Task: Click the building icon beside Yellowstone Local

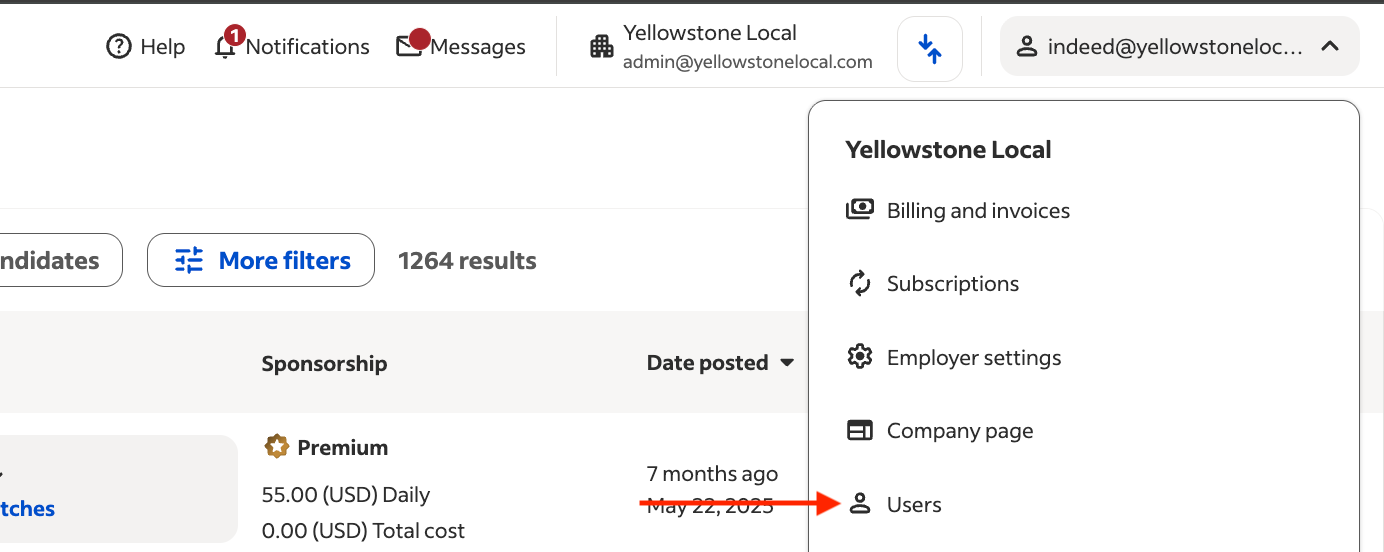Action: (602, 47)
